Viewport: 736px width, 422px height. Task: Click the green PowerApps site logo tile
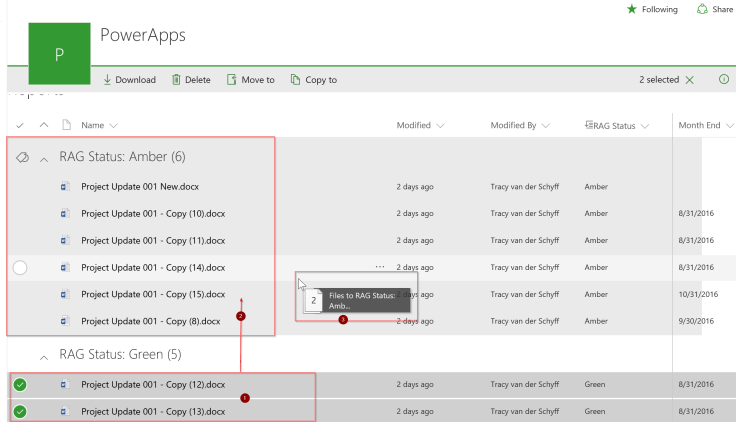tap(57, 54)
